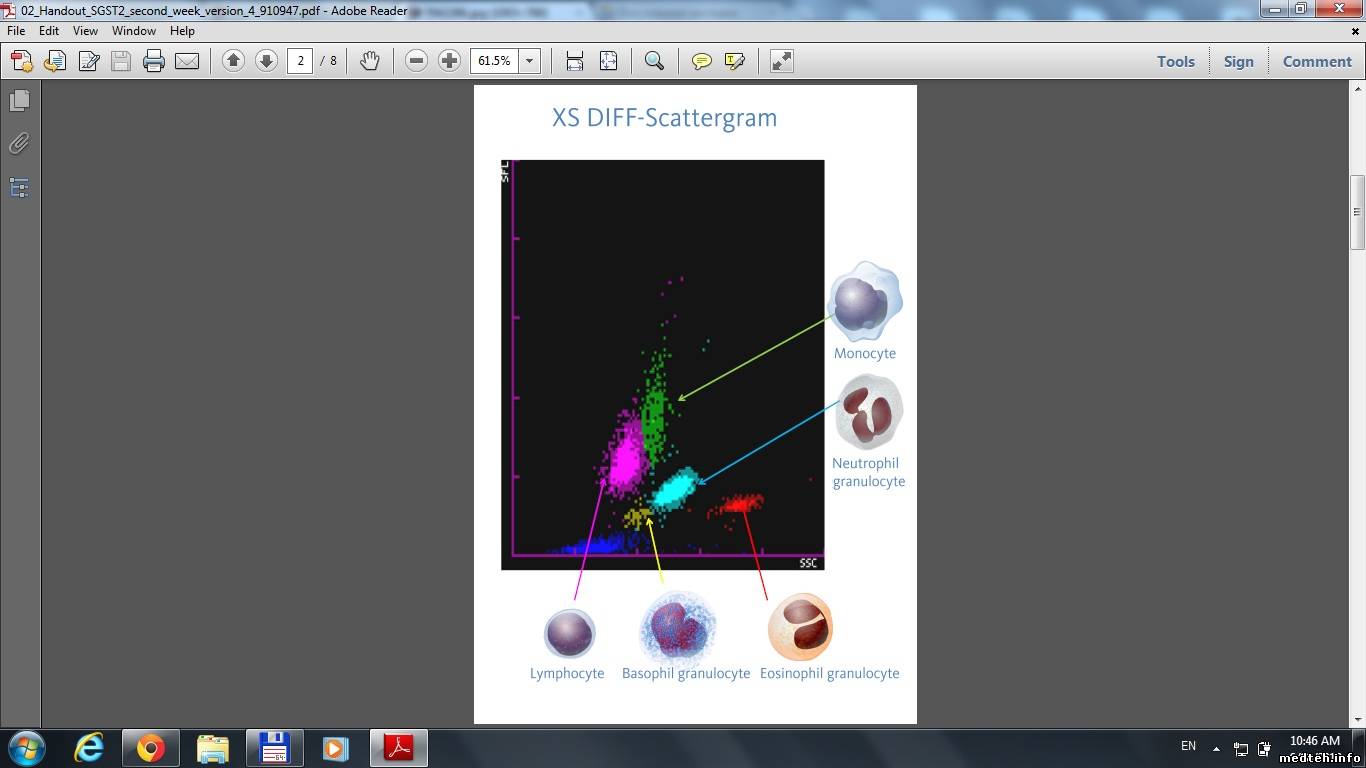Open the Window menu

pyautogui.click(x=133, y=31)
